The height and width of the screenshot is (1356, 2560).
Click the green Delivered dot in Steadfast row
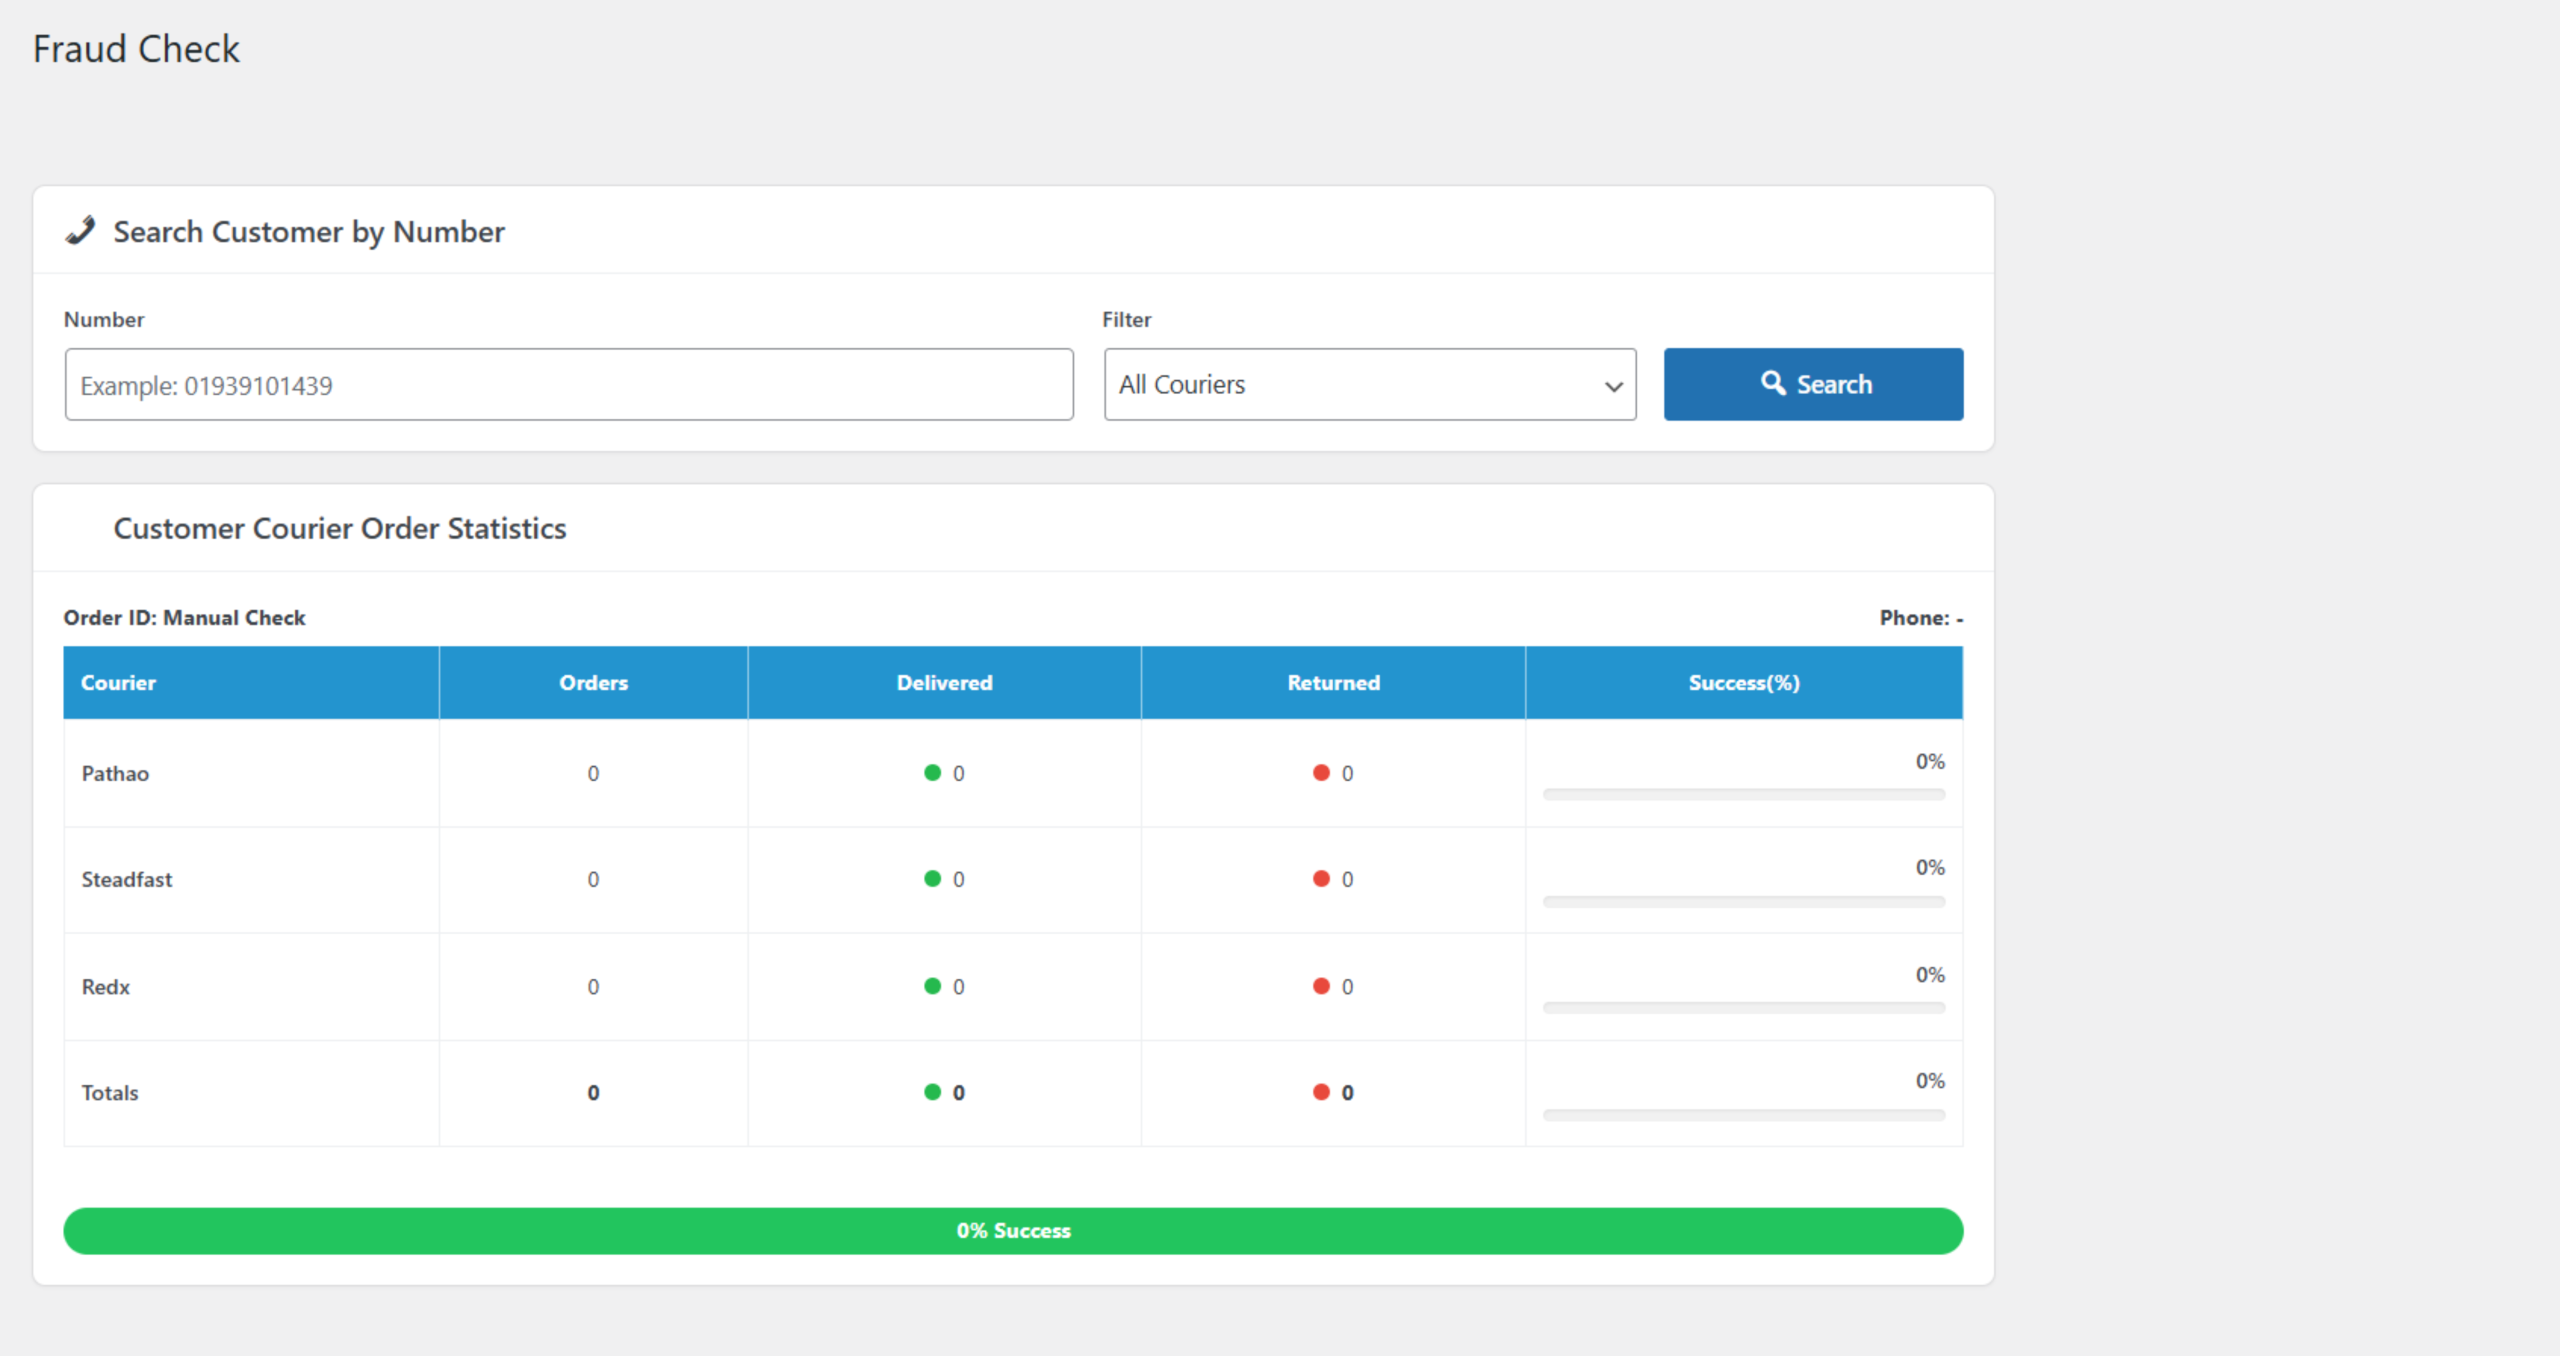point(932,878)
